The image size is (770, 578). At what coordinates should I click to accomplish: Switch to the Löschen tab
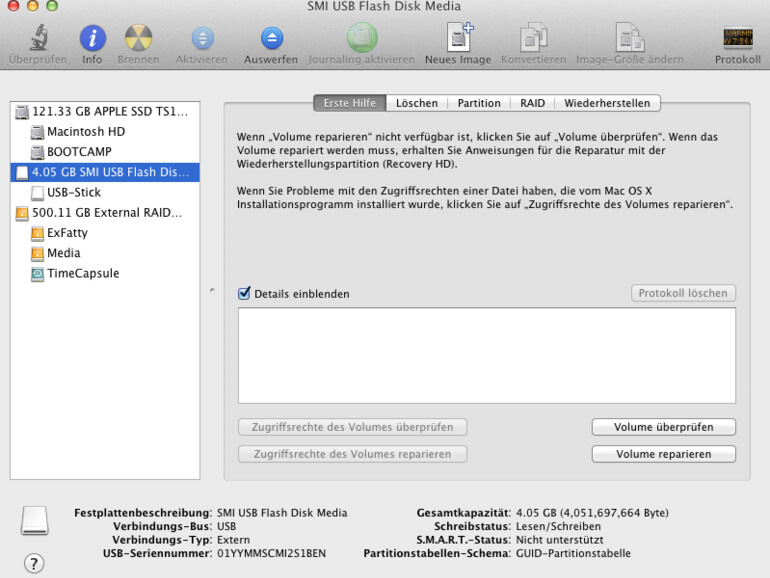[x=417, y=103]
